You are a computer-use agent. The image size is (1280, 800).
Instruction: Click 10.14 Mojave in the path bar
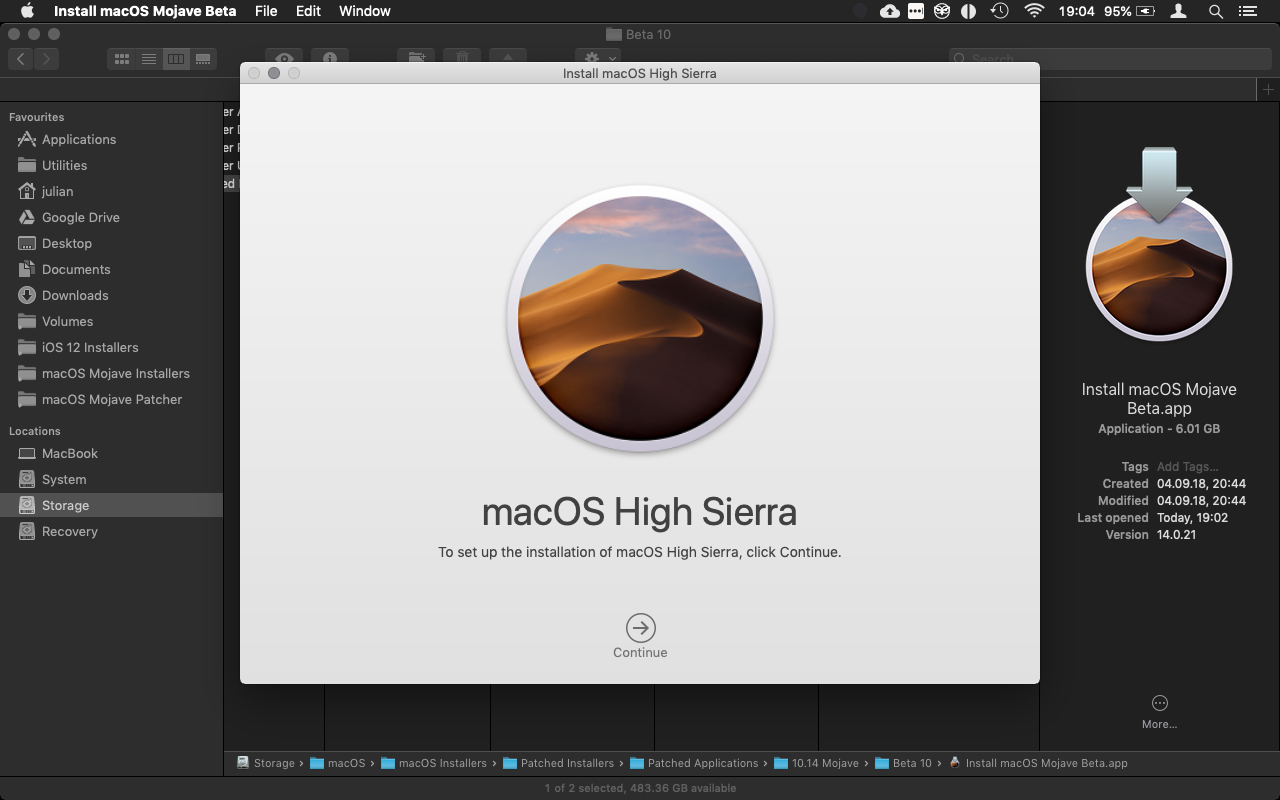[x=817, y=763]
